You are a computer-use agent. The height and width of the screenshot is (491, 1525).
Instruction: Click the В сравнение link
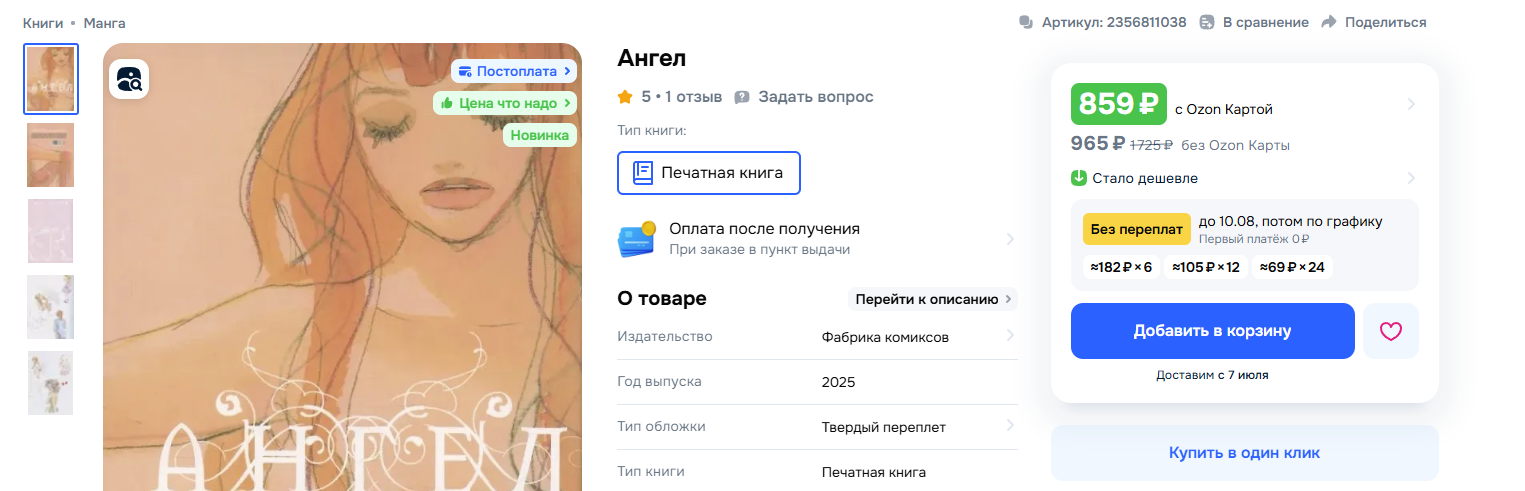click(1265, 22)
